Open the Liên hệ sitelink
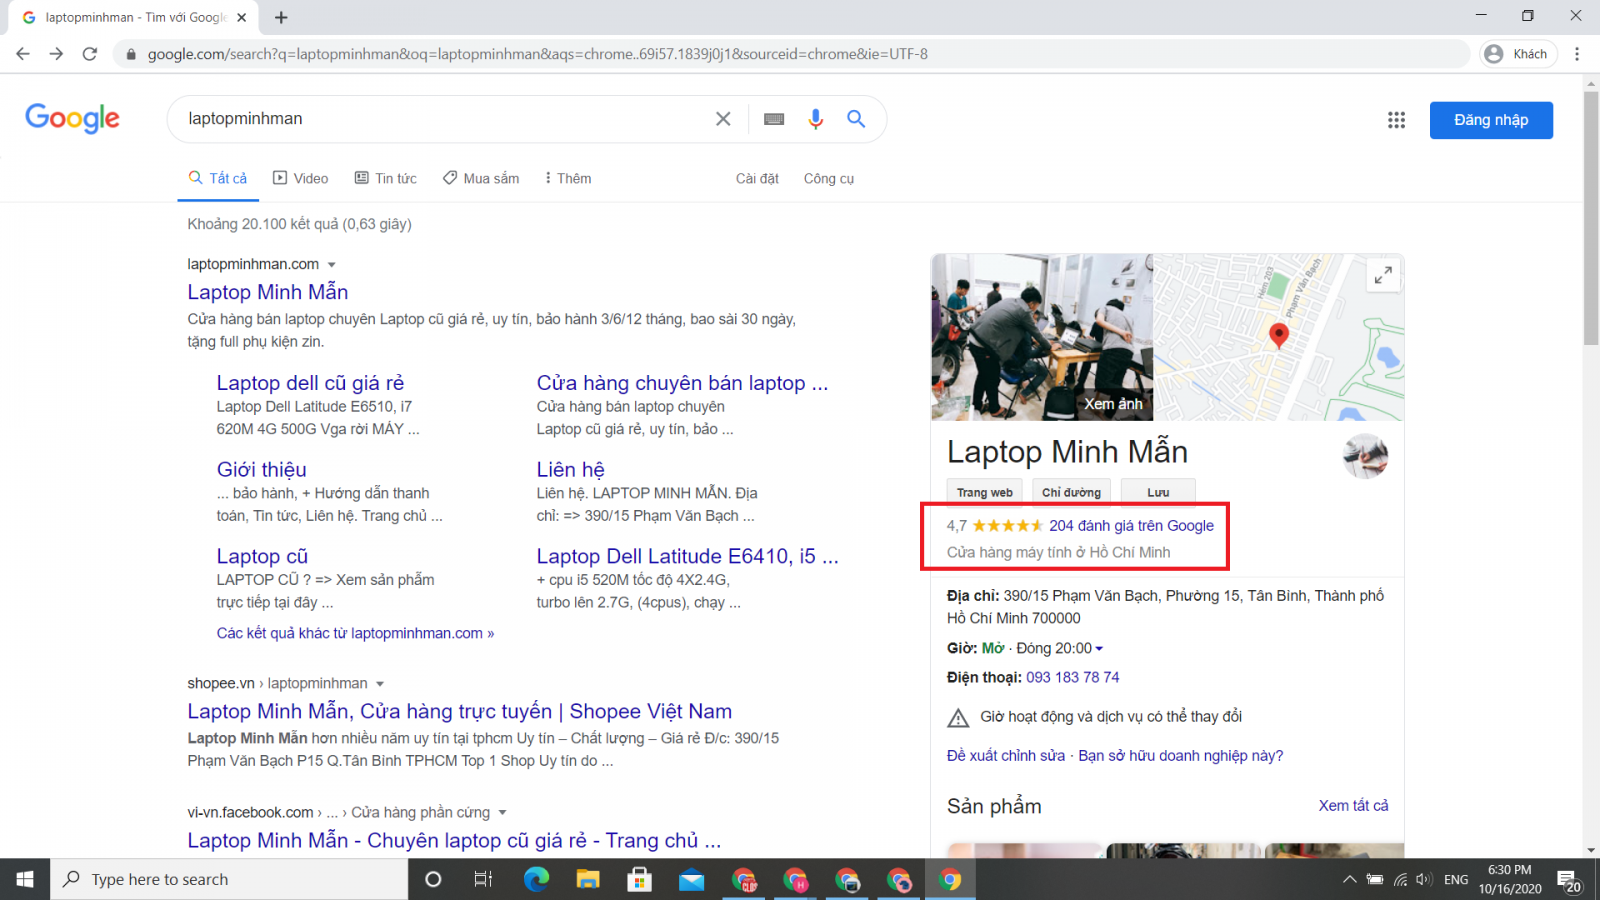This screenshot has width=1600, height=900. 570,470
